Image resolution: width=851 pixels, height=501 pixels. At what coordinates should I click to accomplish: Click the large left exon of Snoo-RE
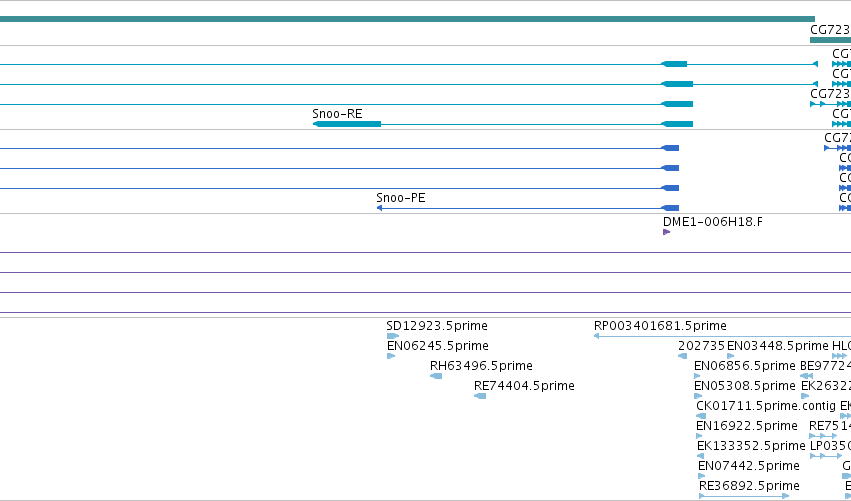pyautogui.click(x=347, y=124)
